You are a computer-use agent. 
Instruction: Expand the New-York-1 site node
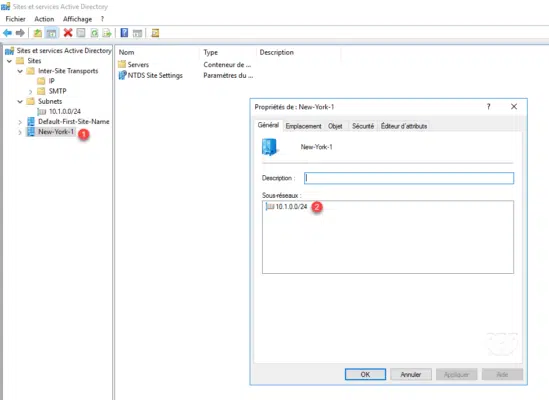20,132
